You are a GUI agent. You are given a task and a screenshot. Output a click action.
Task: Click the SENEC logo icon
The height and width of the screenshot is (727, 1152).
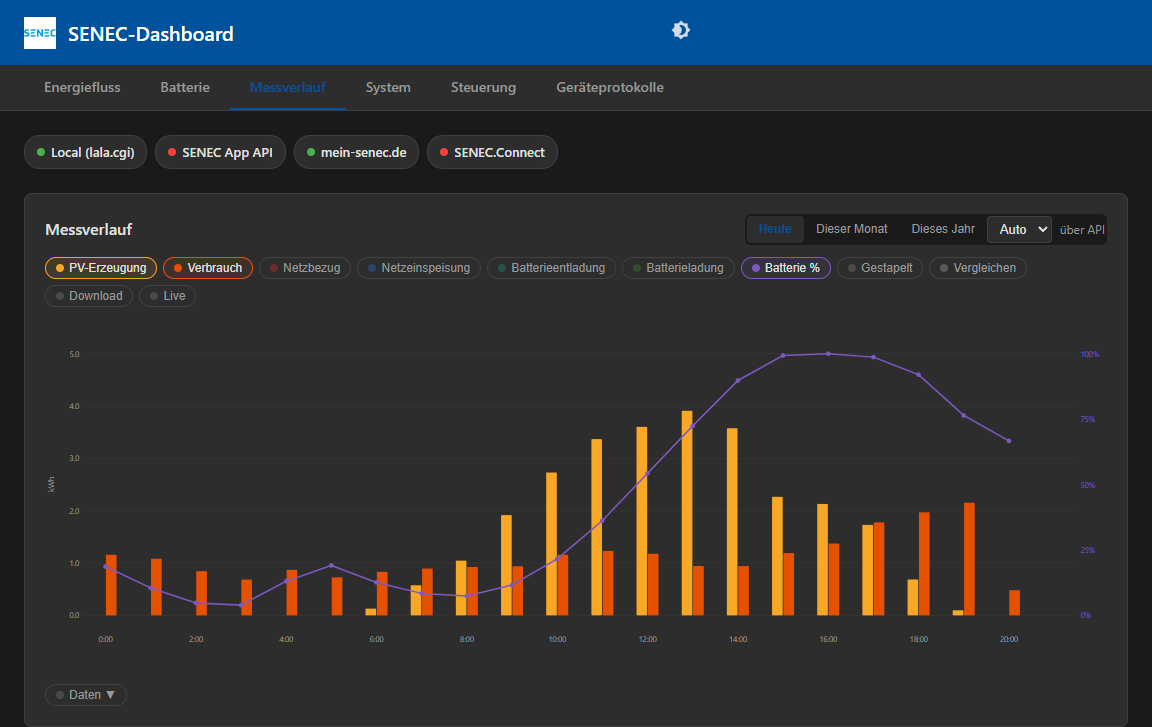(40, 33)
